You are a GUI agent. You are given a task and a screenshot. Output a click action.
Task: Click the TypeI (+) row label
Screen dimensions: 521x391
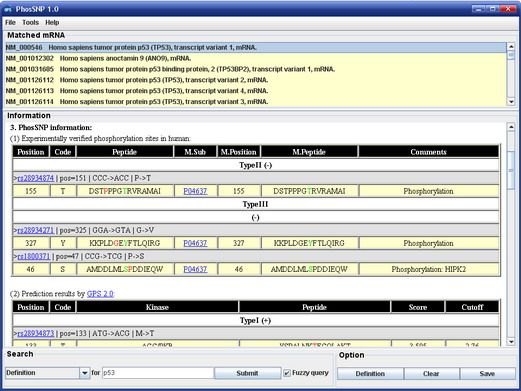click(x=255, y=321)
